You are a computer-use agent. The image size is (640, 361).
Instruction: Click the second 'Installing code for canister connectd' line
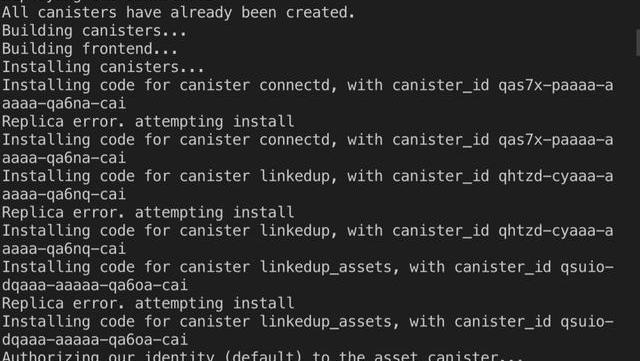307,140
